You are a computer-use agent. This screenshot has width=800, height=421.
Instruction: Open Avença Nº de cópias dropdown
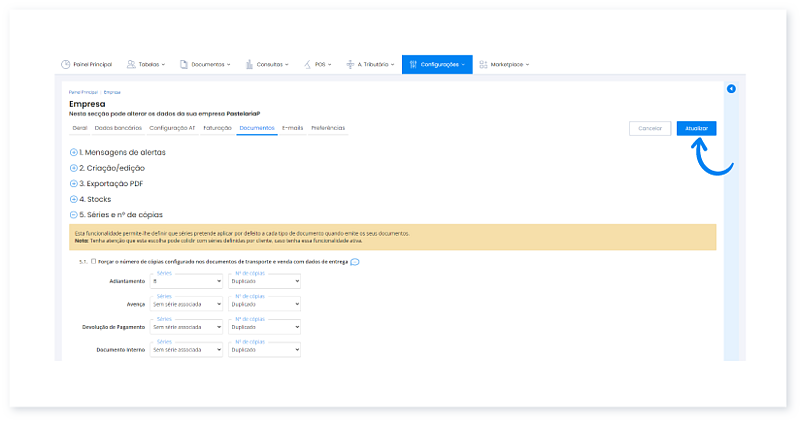(264, 305)
